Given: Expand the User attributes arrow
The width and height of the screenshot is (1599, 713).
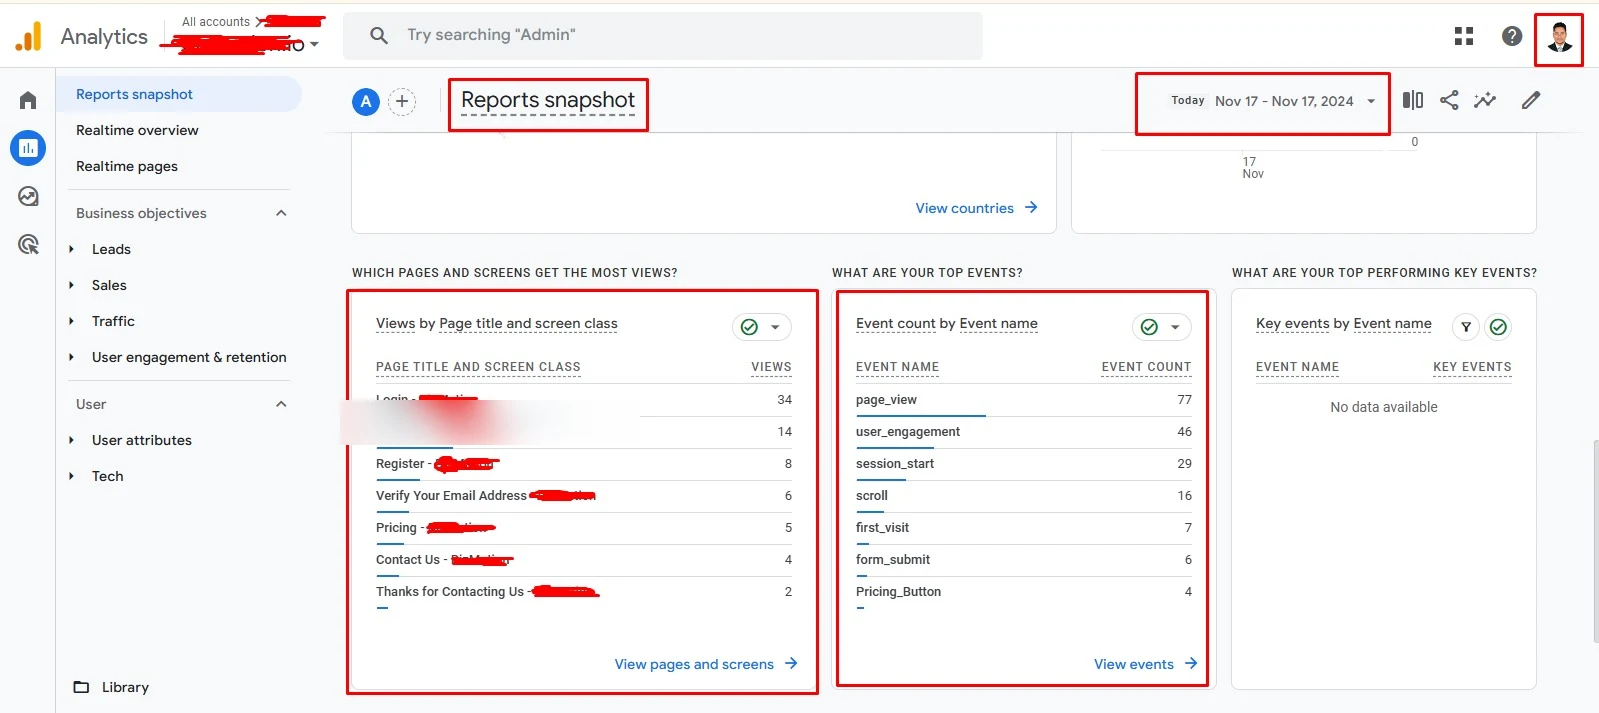Looking at the screenshot, I should [x=71, y=440].
